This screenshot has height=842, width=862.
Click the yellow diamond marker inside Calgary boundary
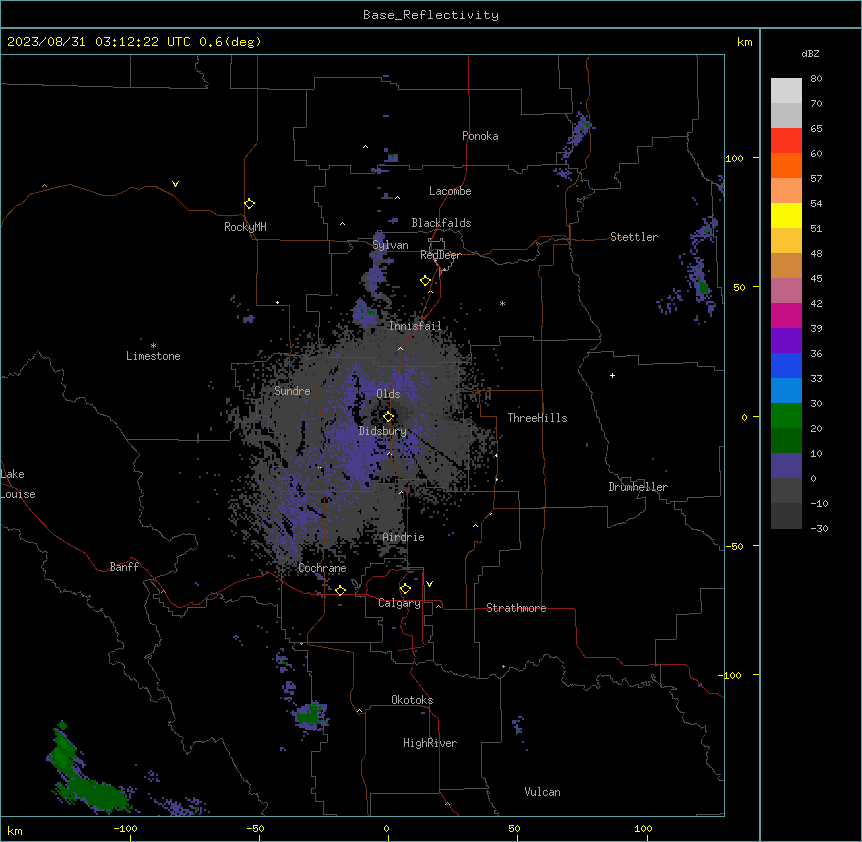pos(405,589)
